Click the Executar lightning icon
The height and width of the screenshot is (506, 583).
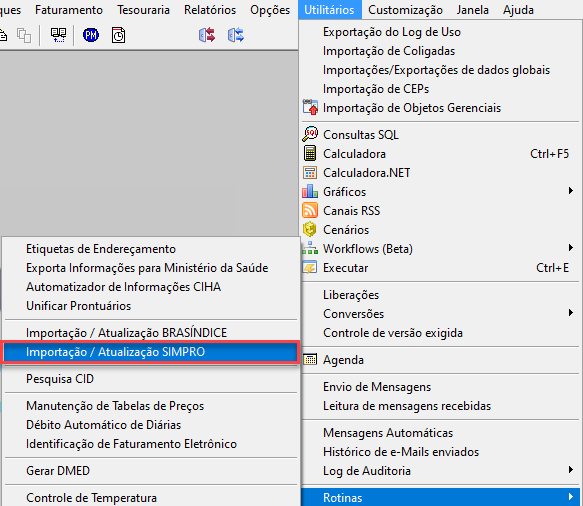pos(310,267)
